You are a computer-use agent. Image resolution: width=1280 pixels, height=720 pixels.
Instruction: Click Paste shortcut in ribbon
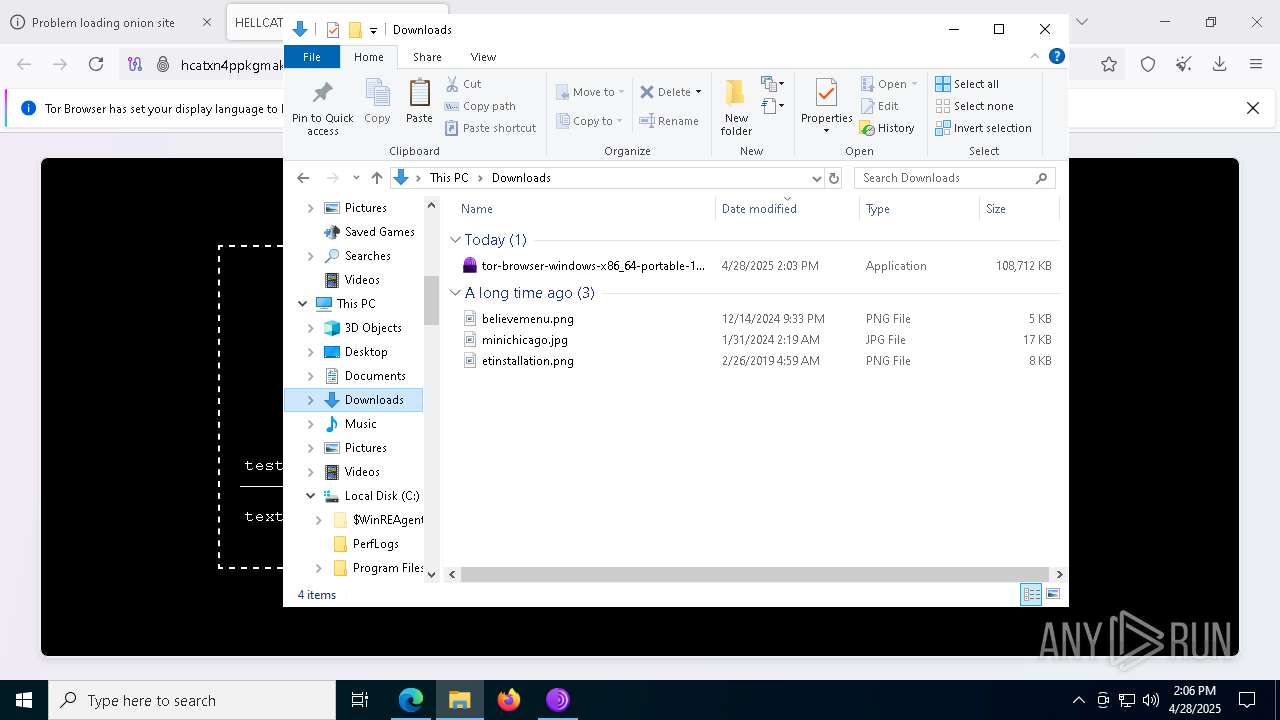click(x=490, y=128)
